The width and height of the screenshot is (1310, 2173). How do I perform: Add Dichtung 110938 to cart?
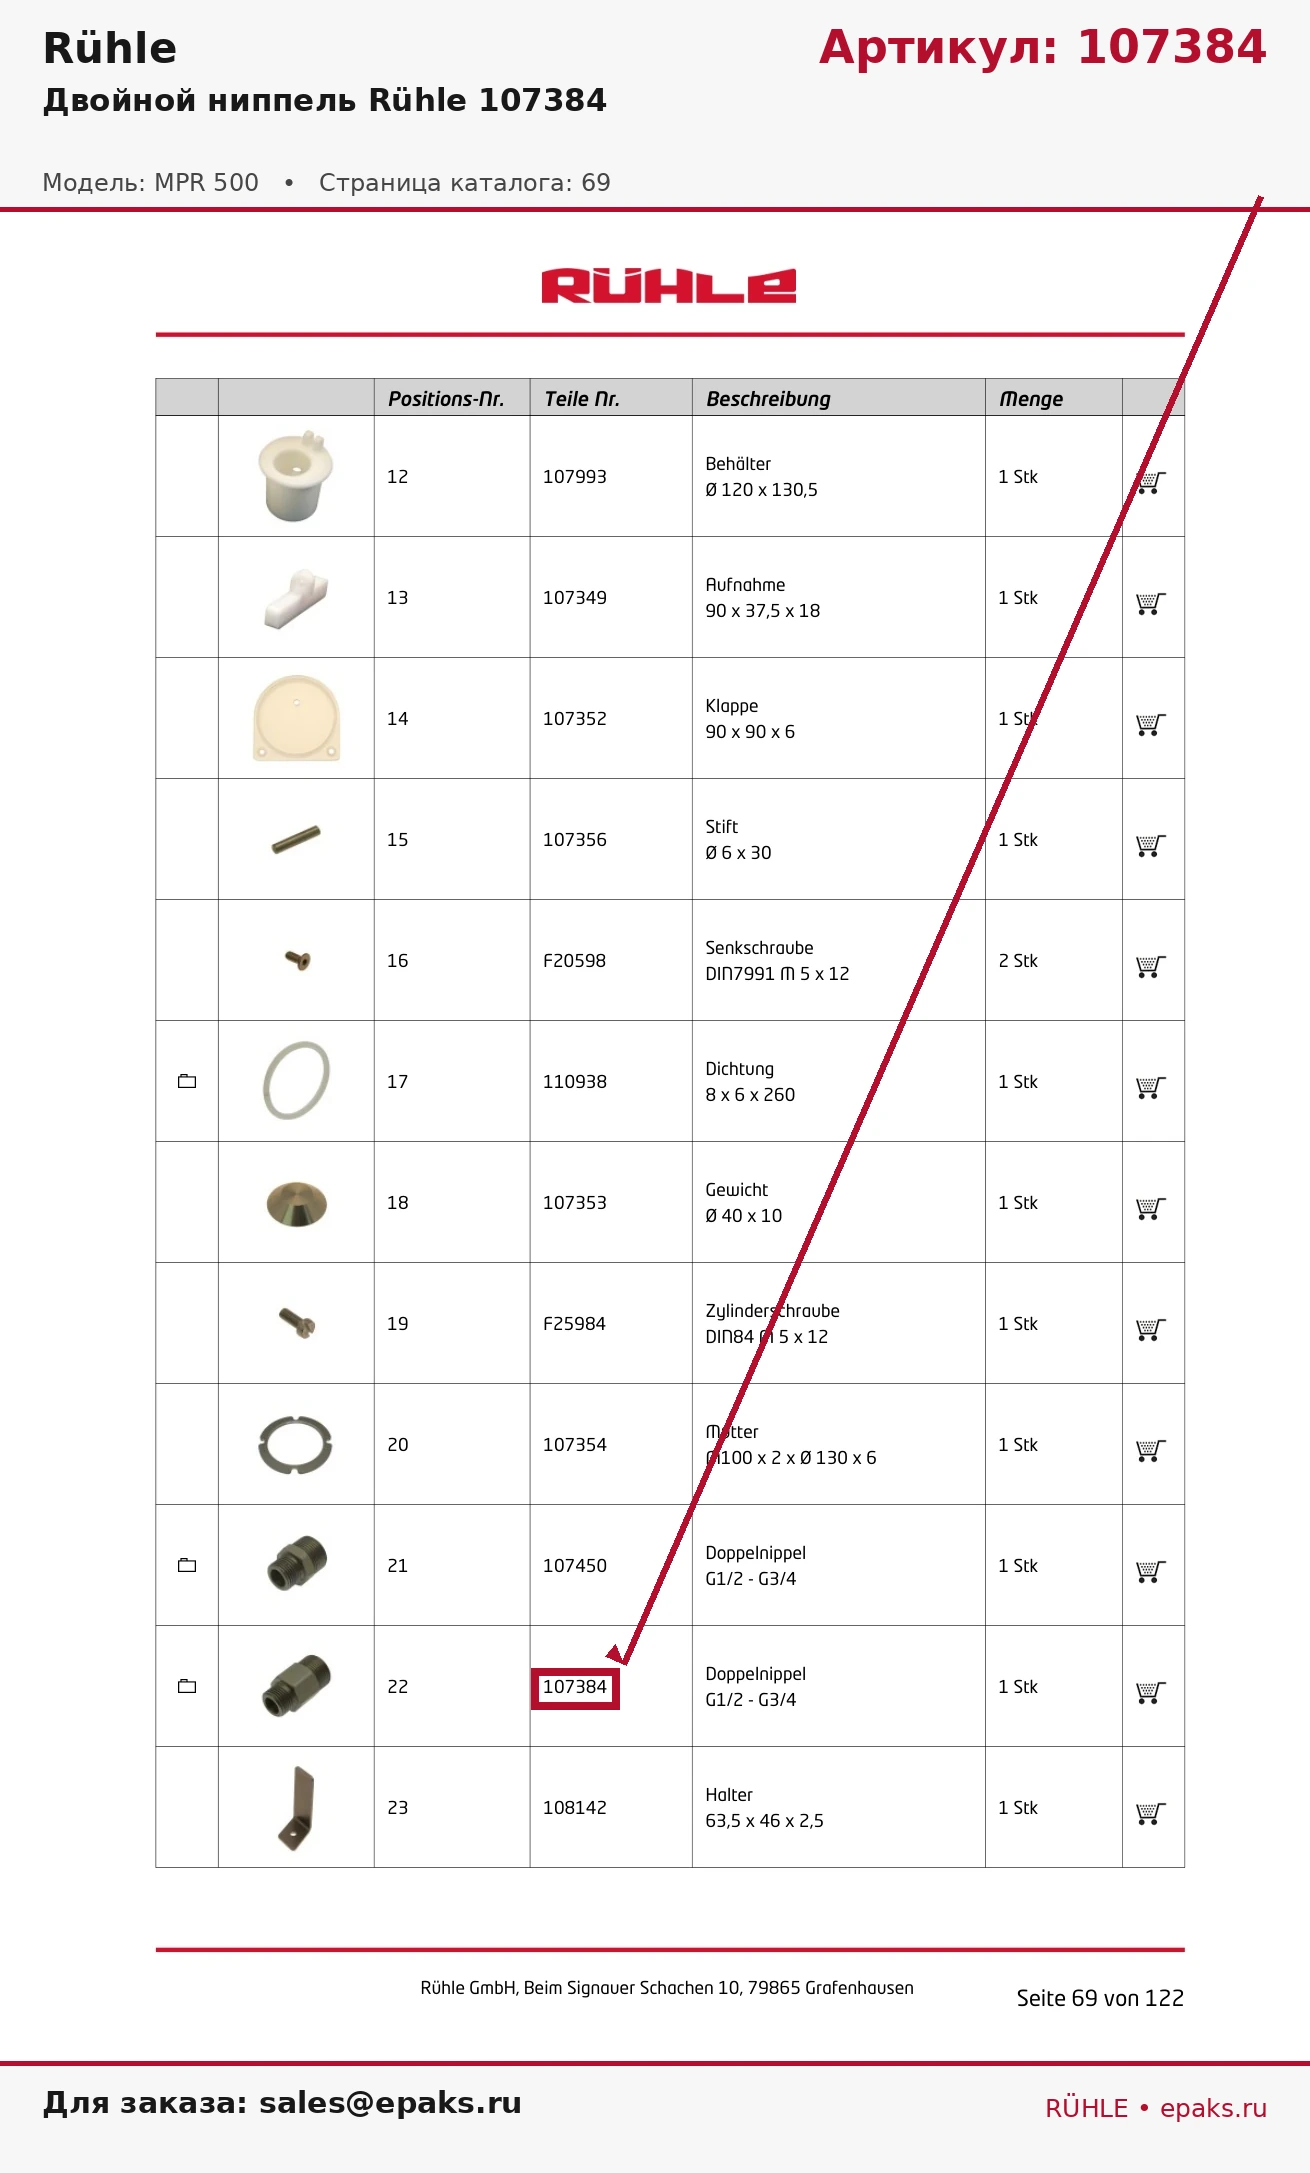(1151, 1087)
